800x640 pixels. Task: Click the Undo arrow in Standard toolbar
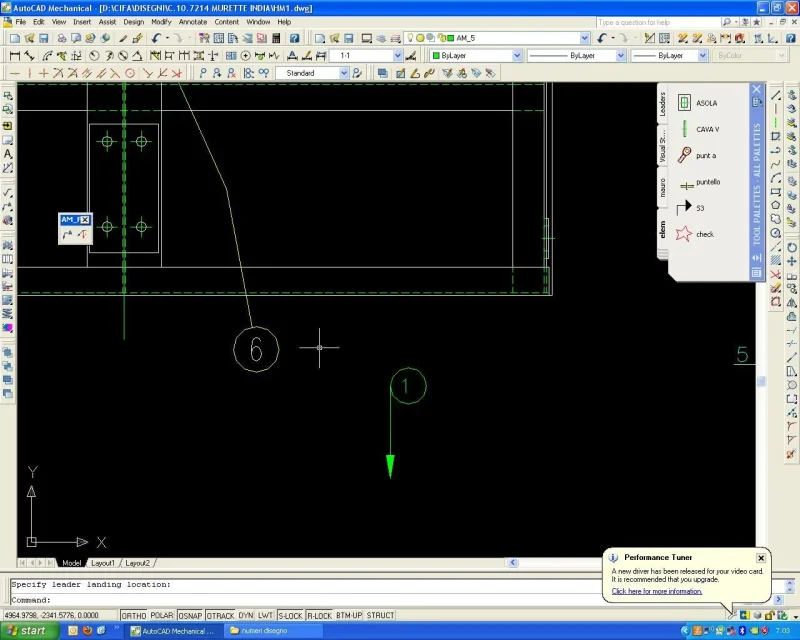[156, 38]
